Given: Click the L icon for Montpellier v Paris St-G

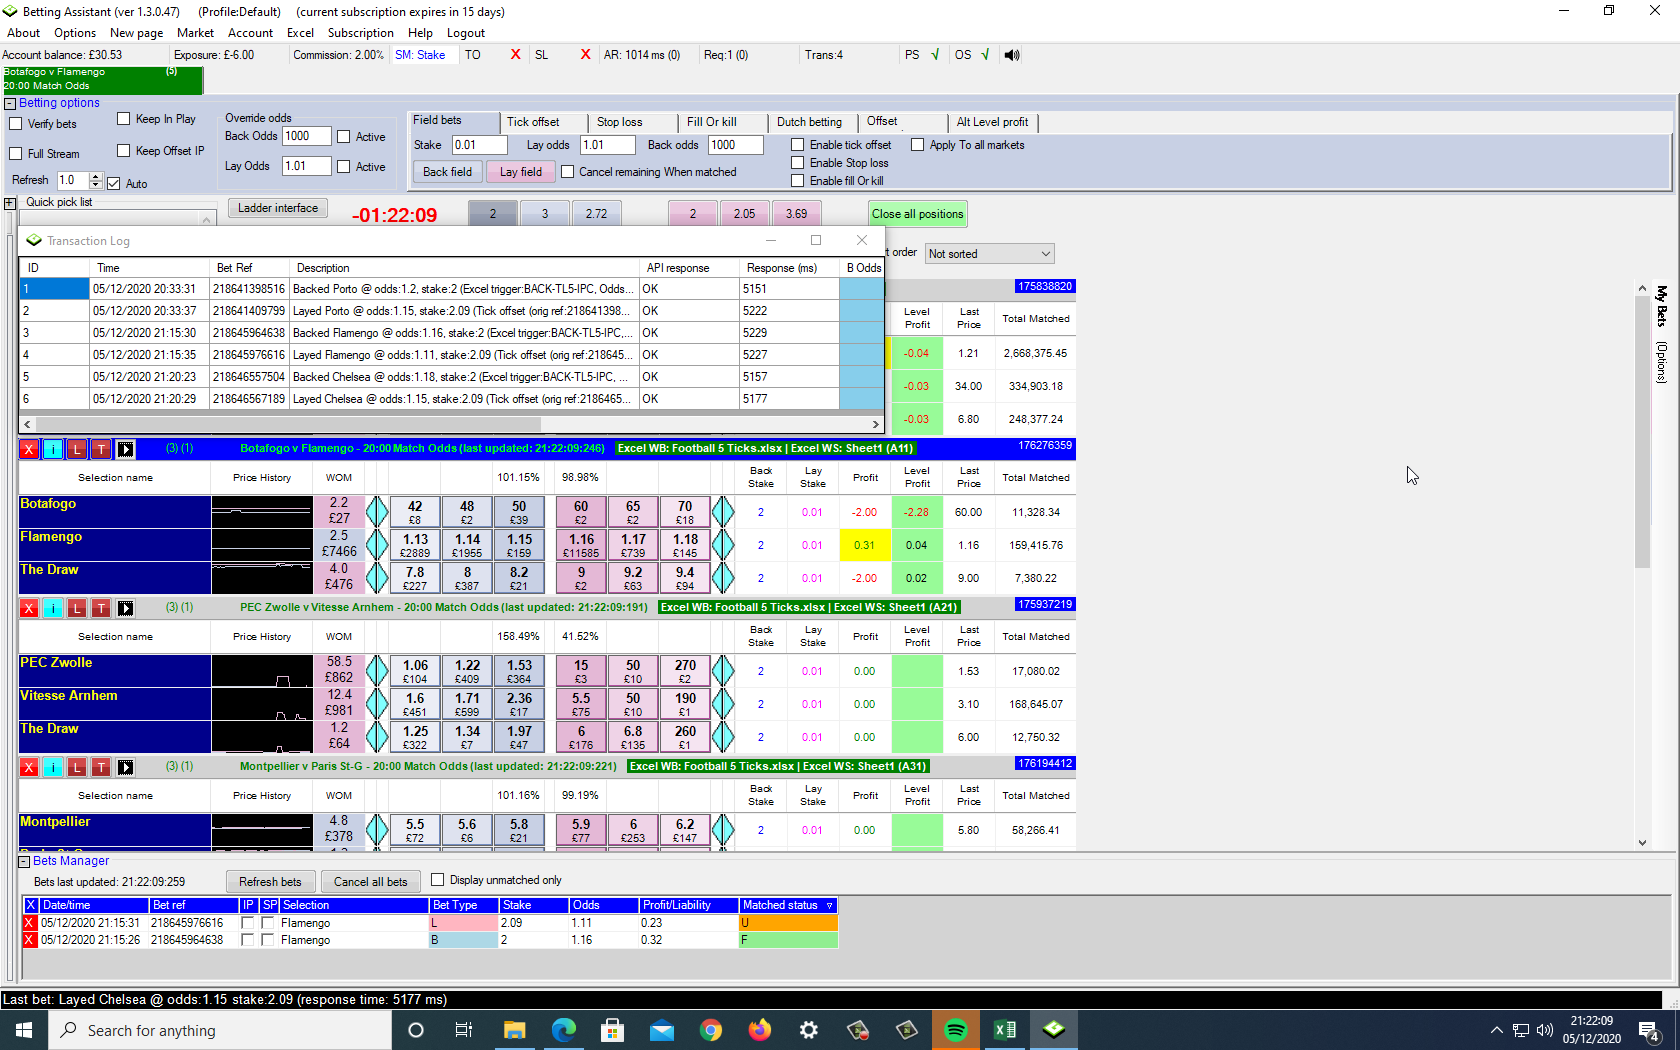Looking at the screenshot, I should coord(77,767).
